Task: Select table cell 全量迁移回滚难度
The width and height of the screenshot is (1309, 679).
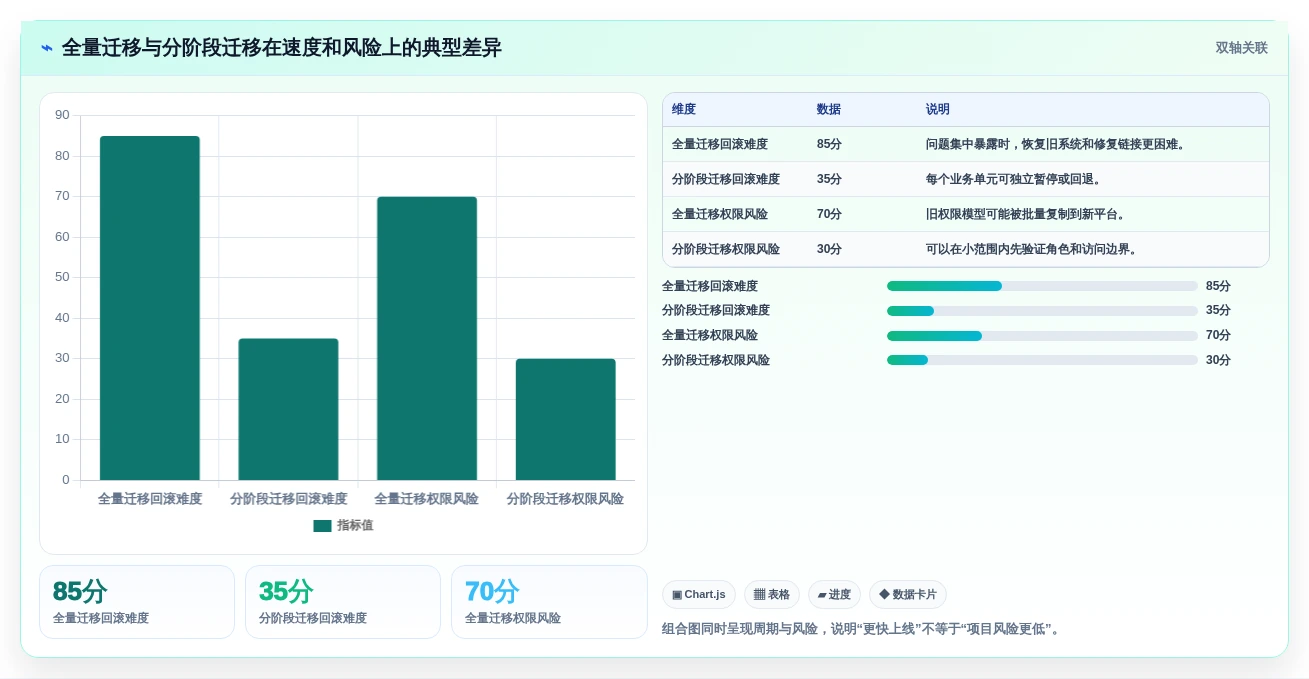Action: tap(720, 144)
